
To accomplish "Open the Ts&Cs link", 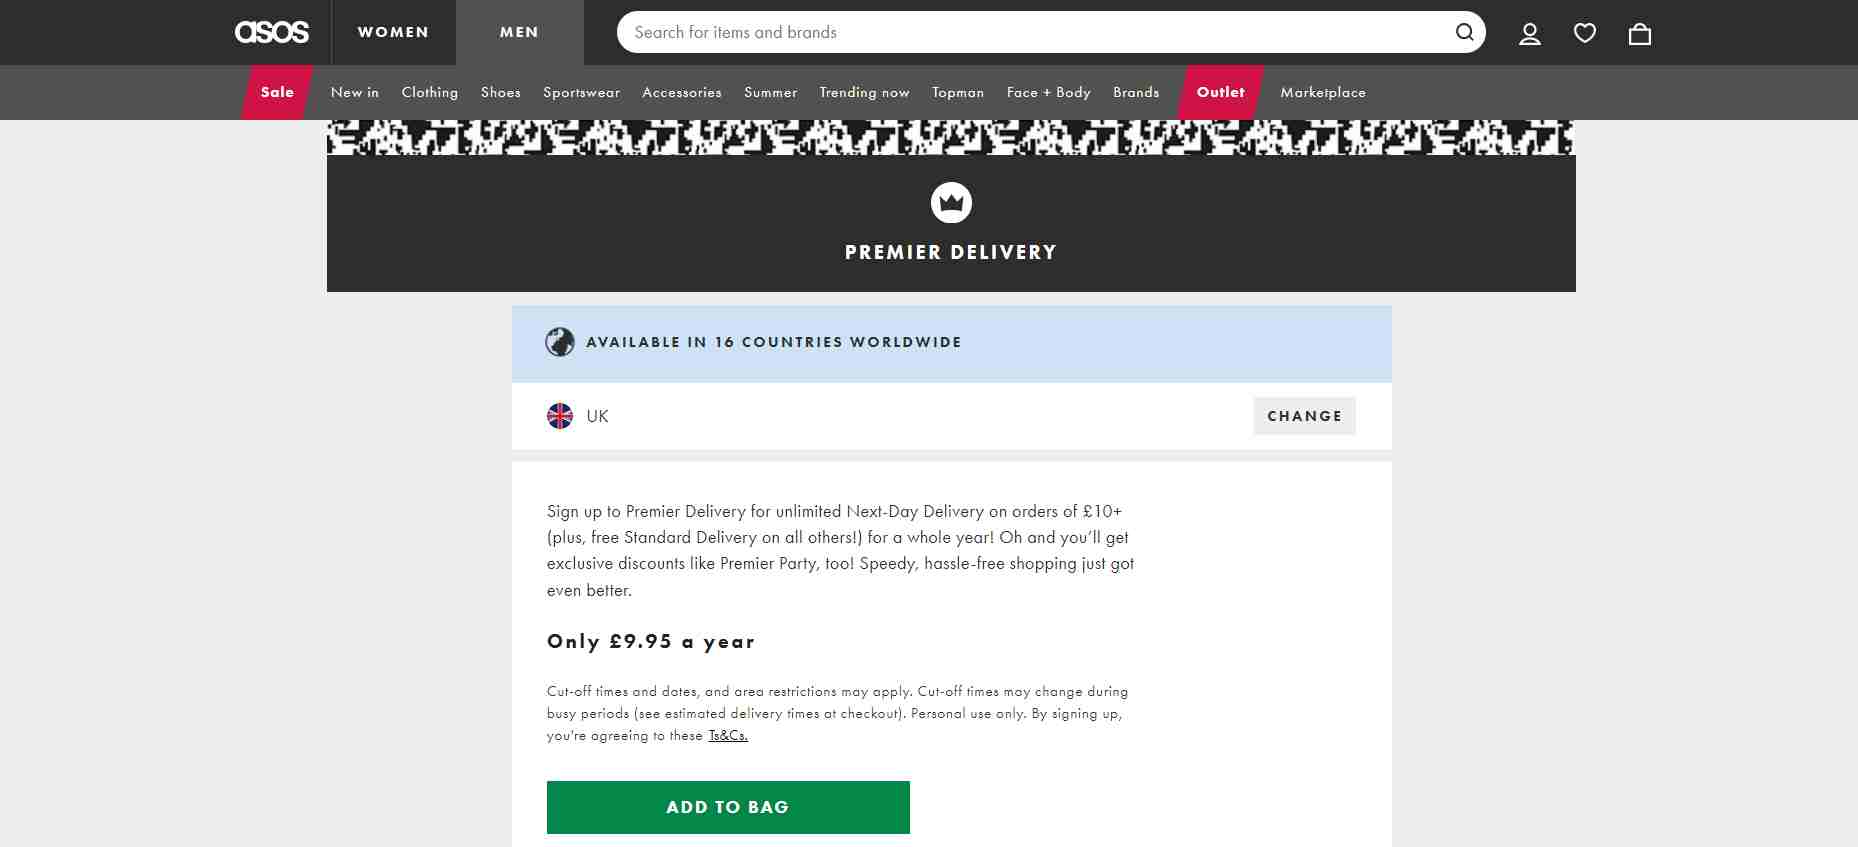I will 727,734.
